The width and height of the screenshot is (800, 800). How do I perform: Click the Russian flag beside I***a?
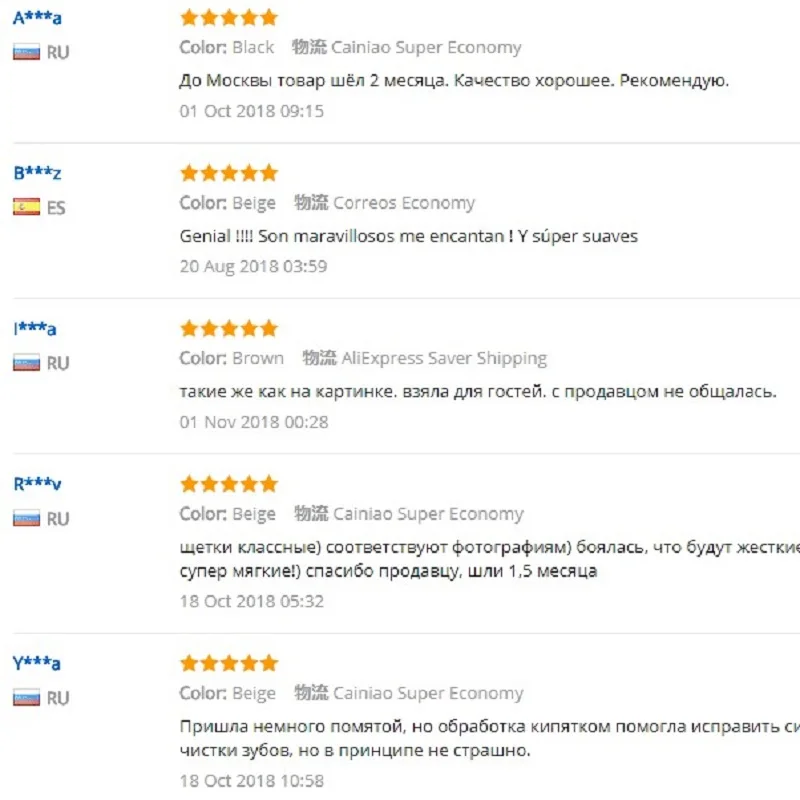click(26, 363)
